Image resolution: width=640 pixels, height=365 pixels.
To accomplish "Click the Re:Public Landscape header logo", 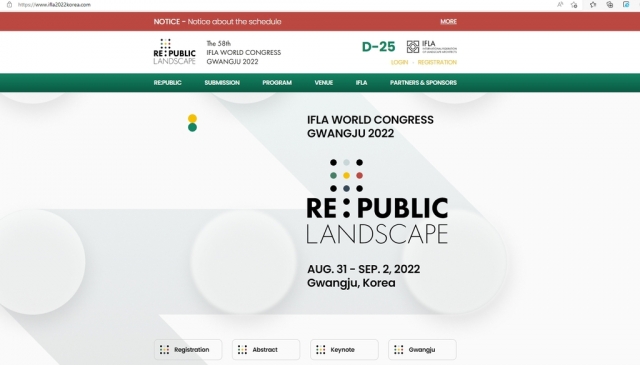I will [174, 52].
